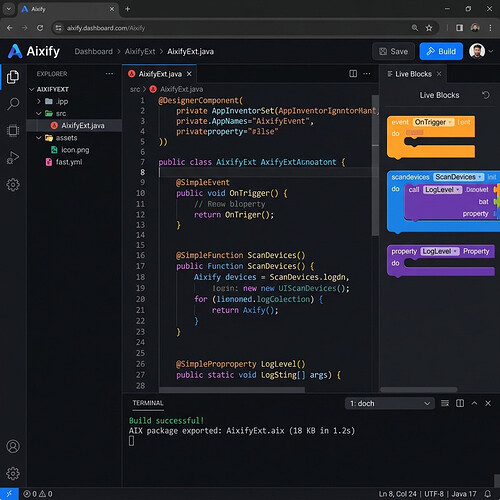The width and height of the screenshot is (500, 500).
Task: Open Explorer more actions ellipsis
Action: pos(109,74)
